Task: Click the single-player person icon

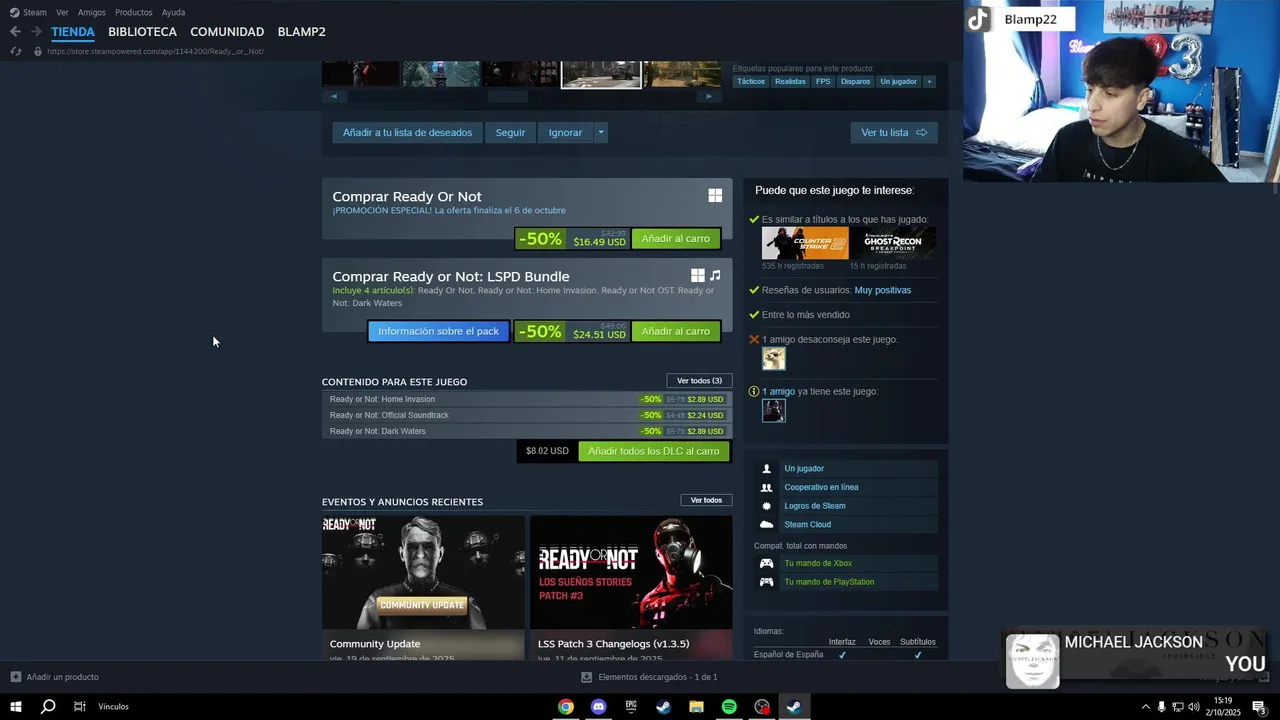Action: [x=766, y=469]
